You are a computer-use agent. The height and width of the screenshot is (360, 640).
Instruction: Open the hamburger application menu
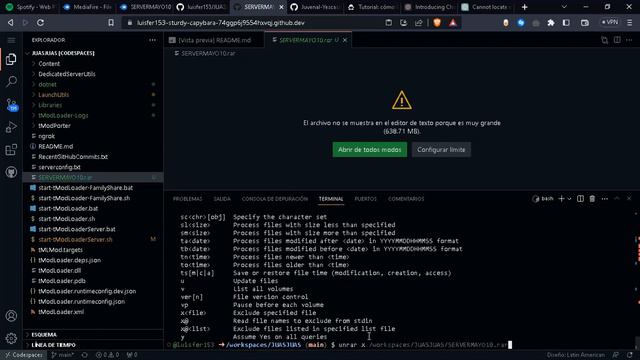[11, 40]
